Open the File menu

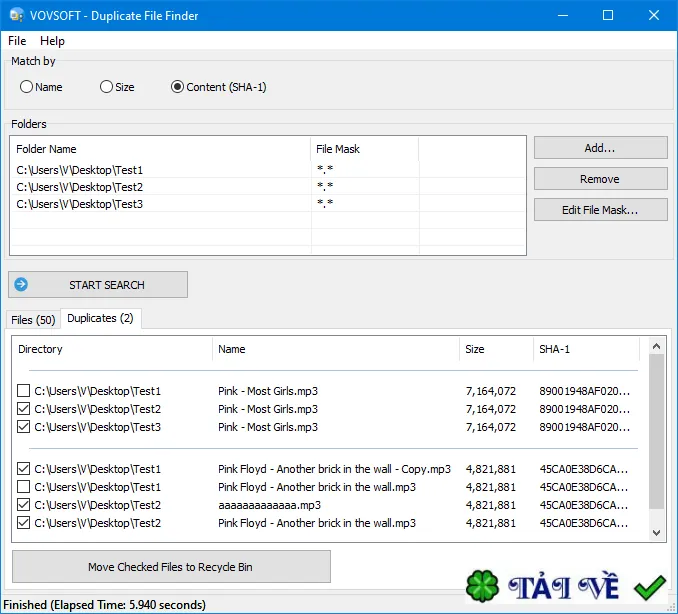pos(17,41)
